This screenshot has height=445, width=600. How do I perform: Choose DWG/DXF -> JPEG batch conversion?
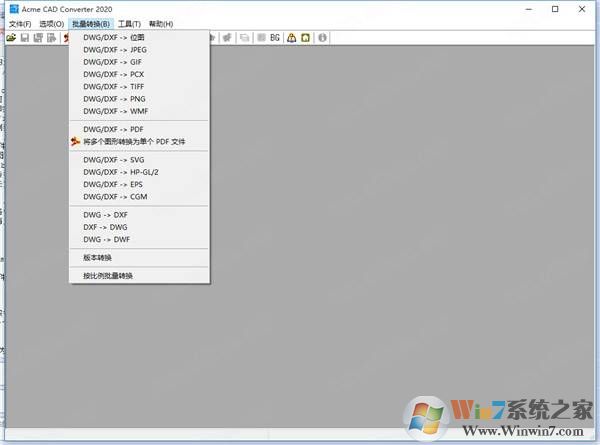(139, 50)
